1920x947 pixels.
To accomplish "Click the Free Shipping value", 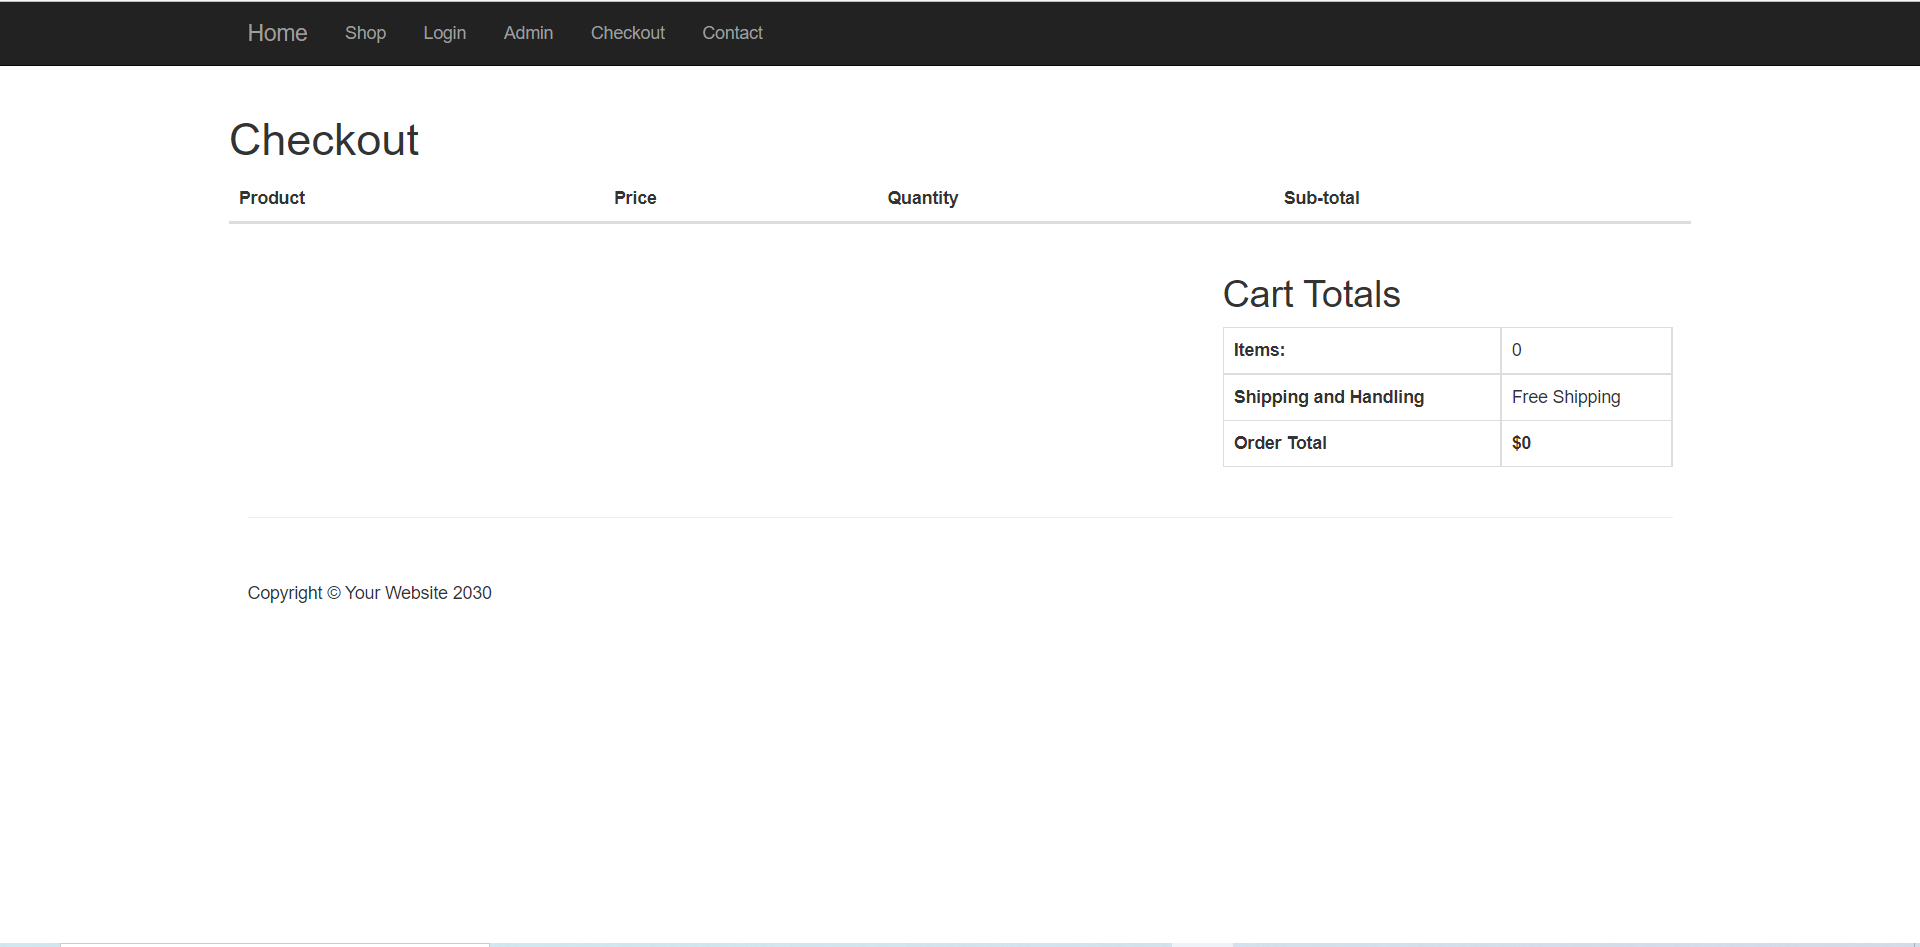I will click(1565, 397).
